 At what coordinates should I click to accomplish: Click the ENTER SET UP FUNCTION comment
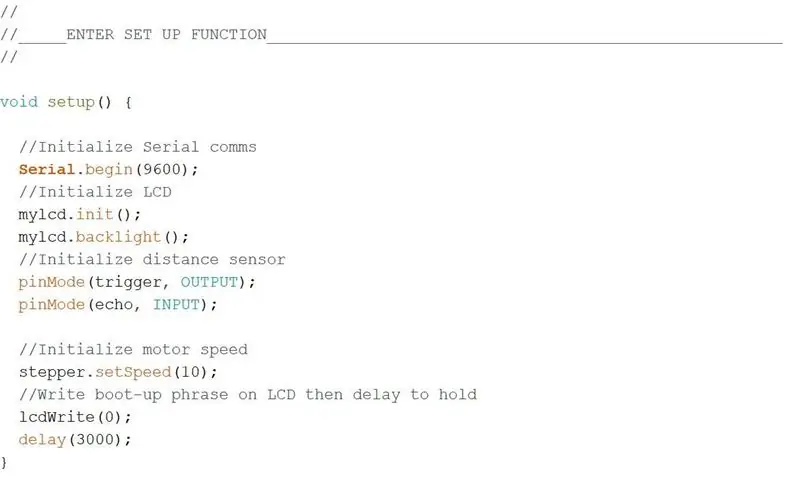coord(166,35)
